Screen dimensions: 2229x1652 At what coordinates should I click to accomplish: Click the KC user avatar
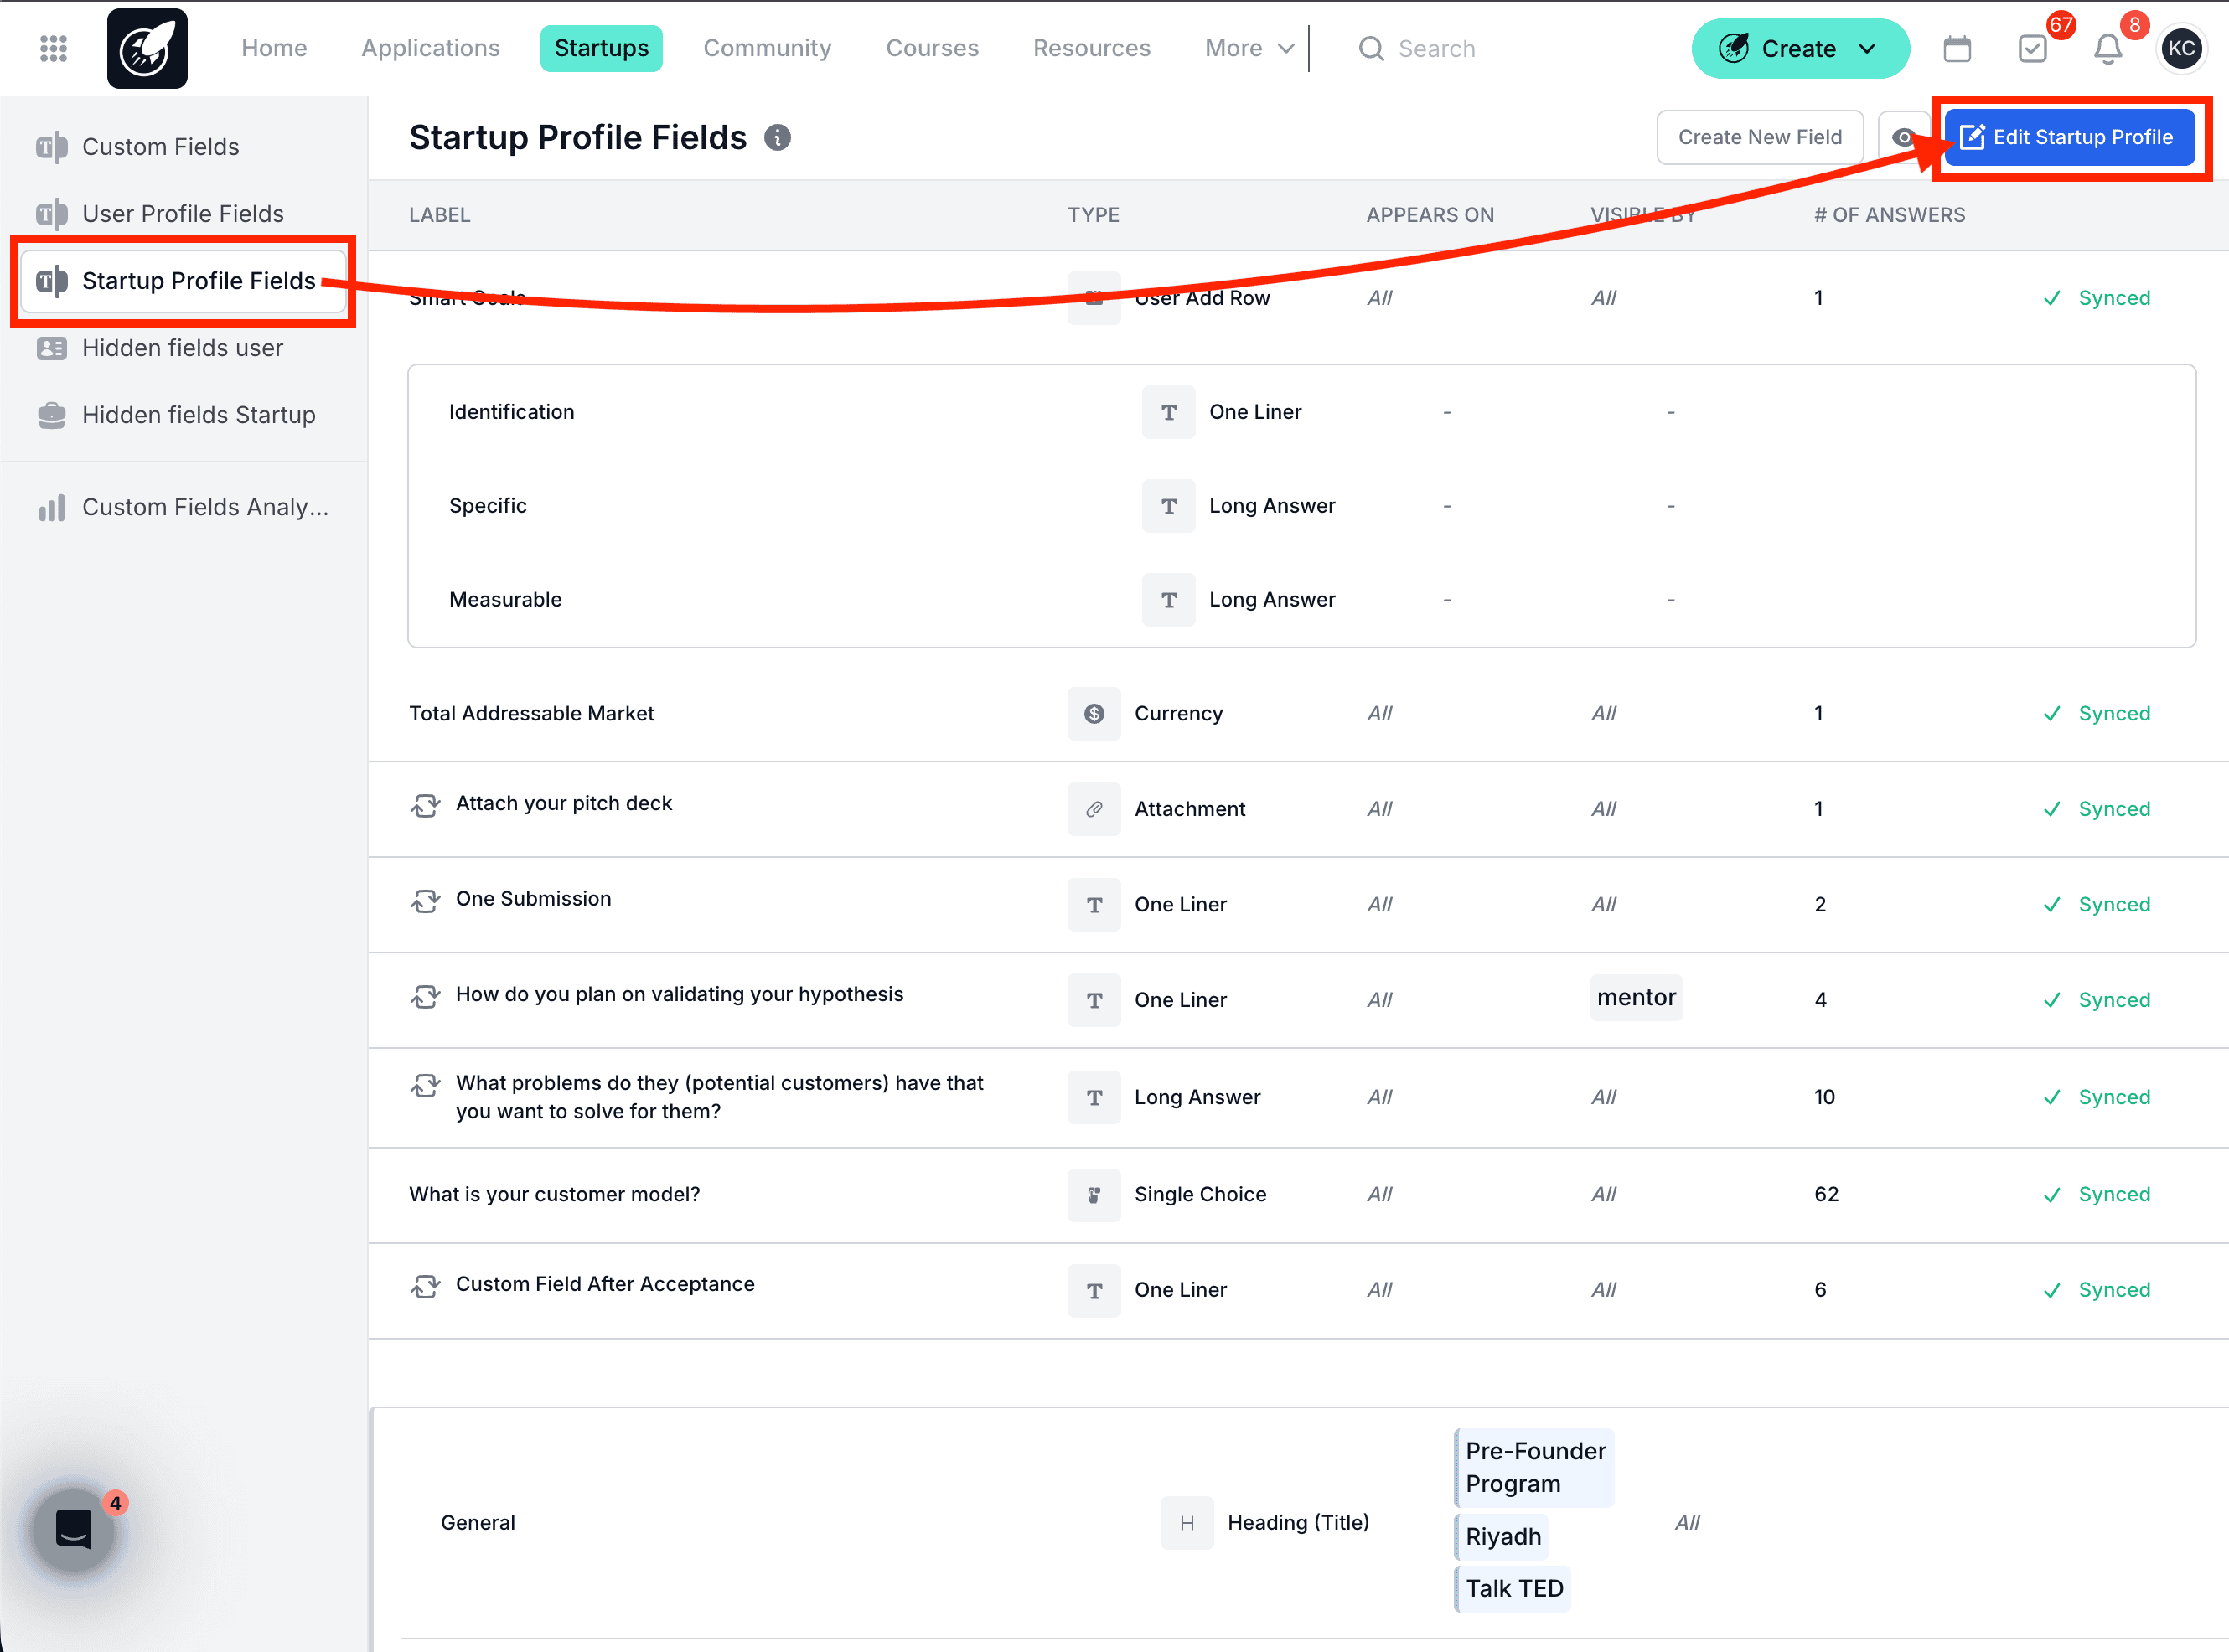pos(2181,48)
